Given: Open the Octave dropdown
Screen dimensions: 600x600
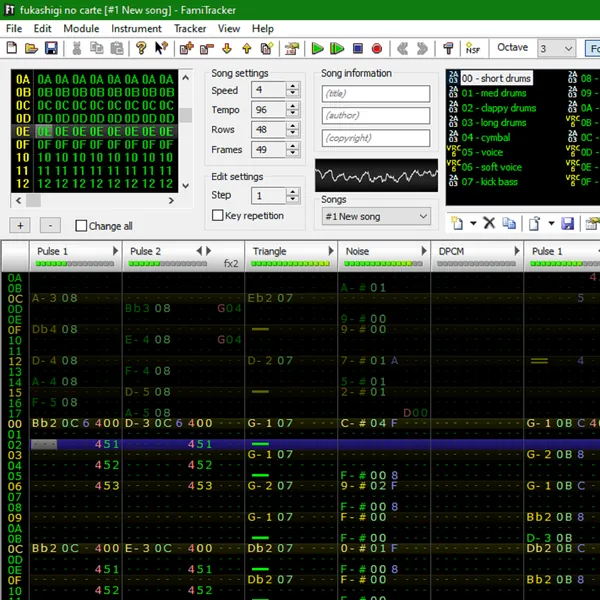Looking at the screenshot, I should tap(556, 49).
